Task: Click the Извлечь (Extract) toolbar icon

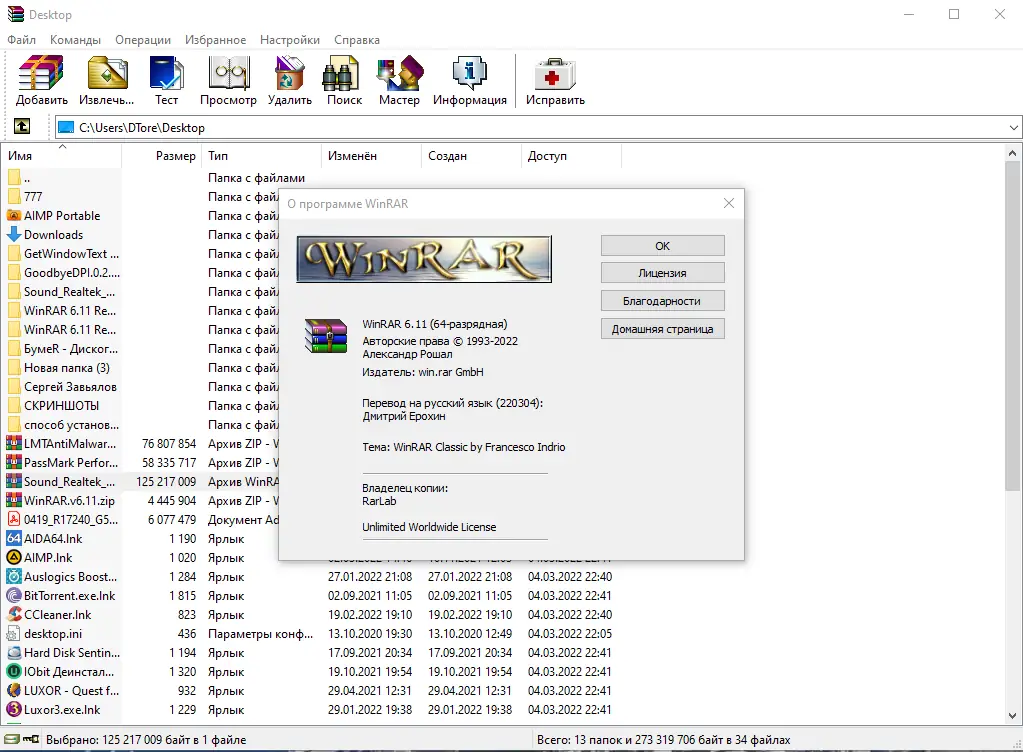Action: [106, 81]
